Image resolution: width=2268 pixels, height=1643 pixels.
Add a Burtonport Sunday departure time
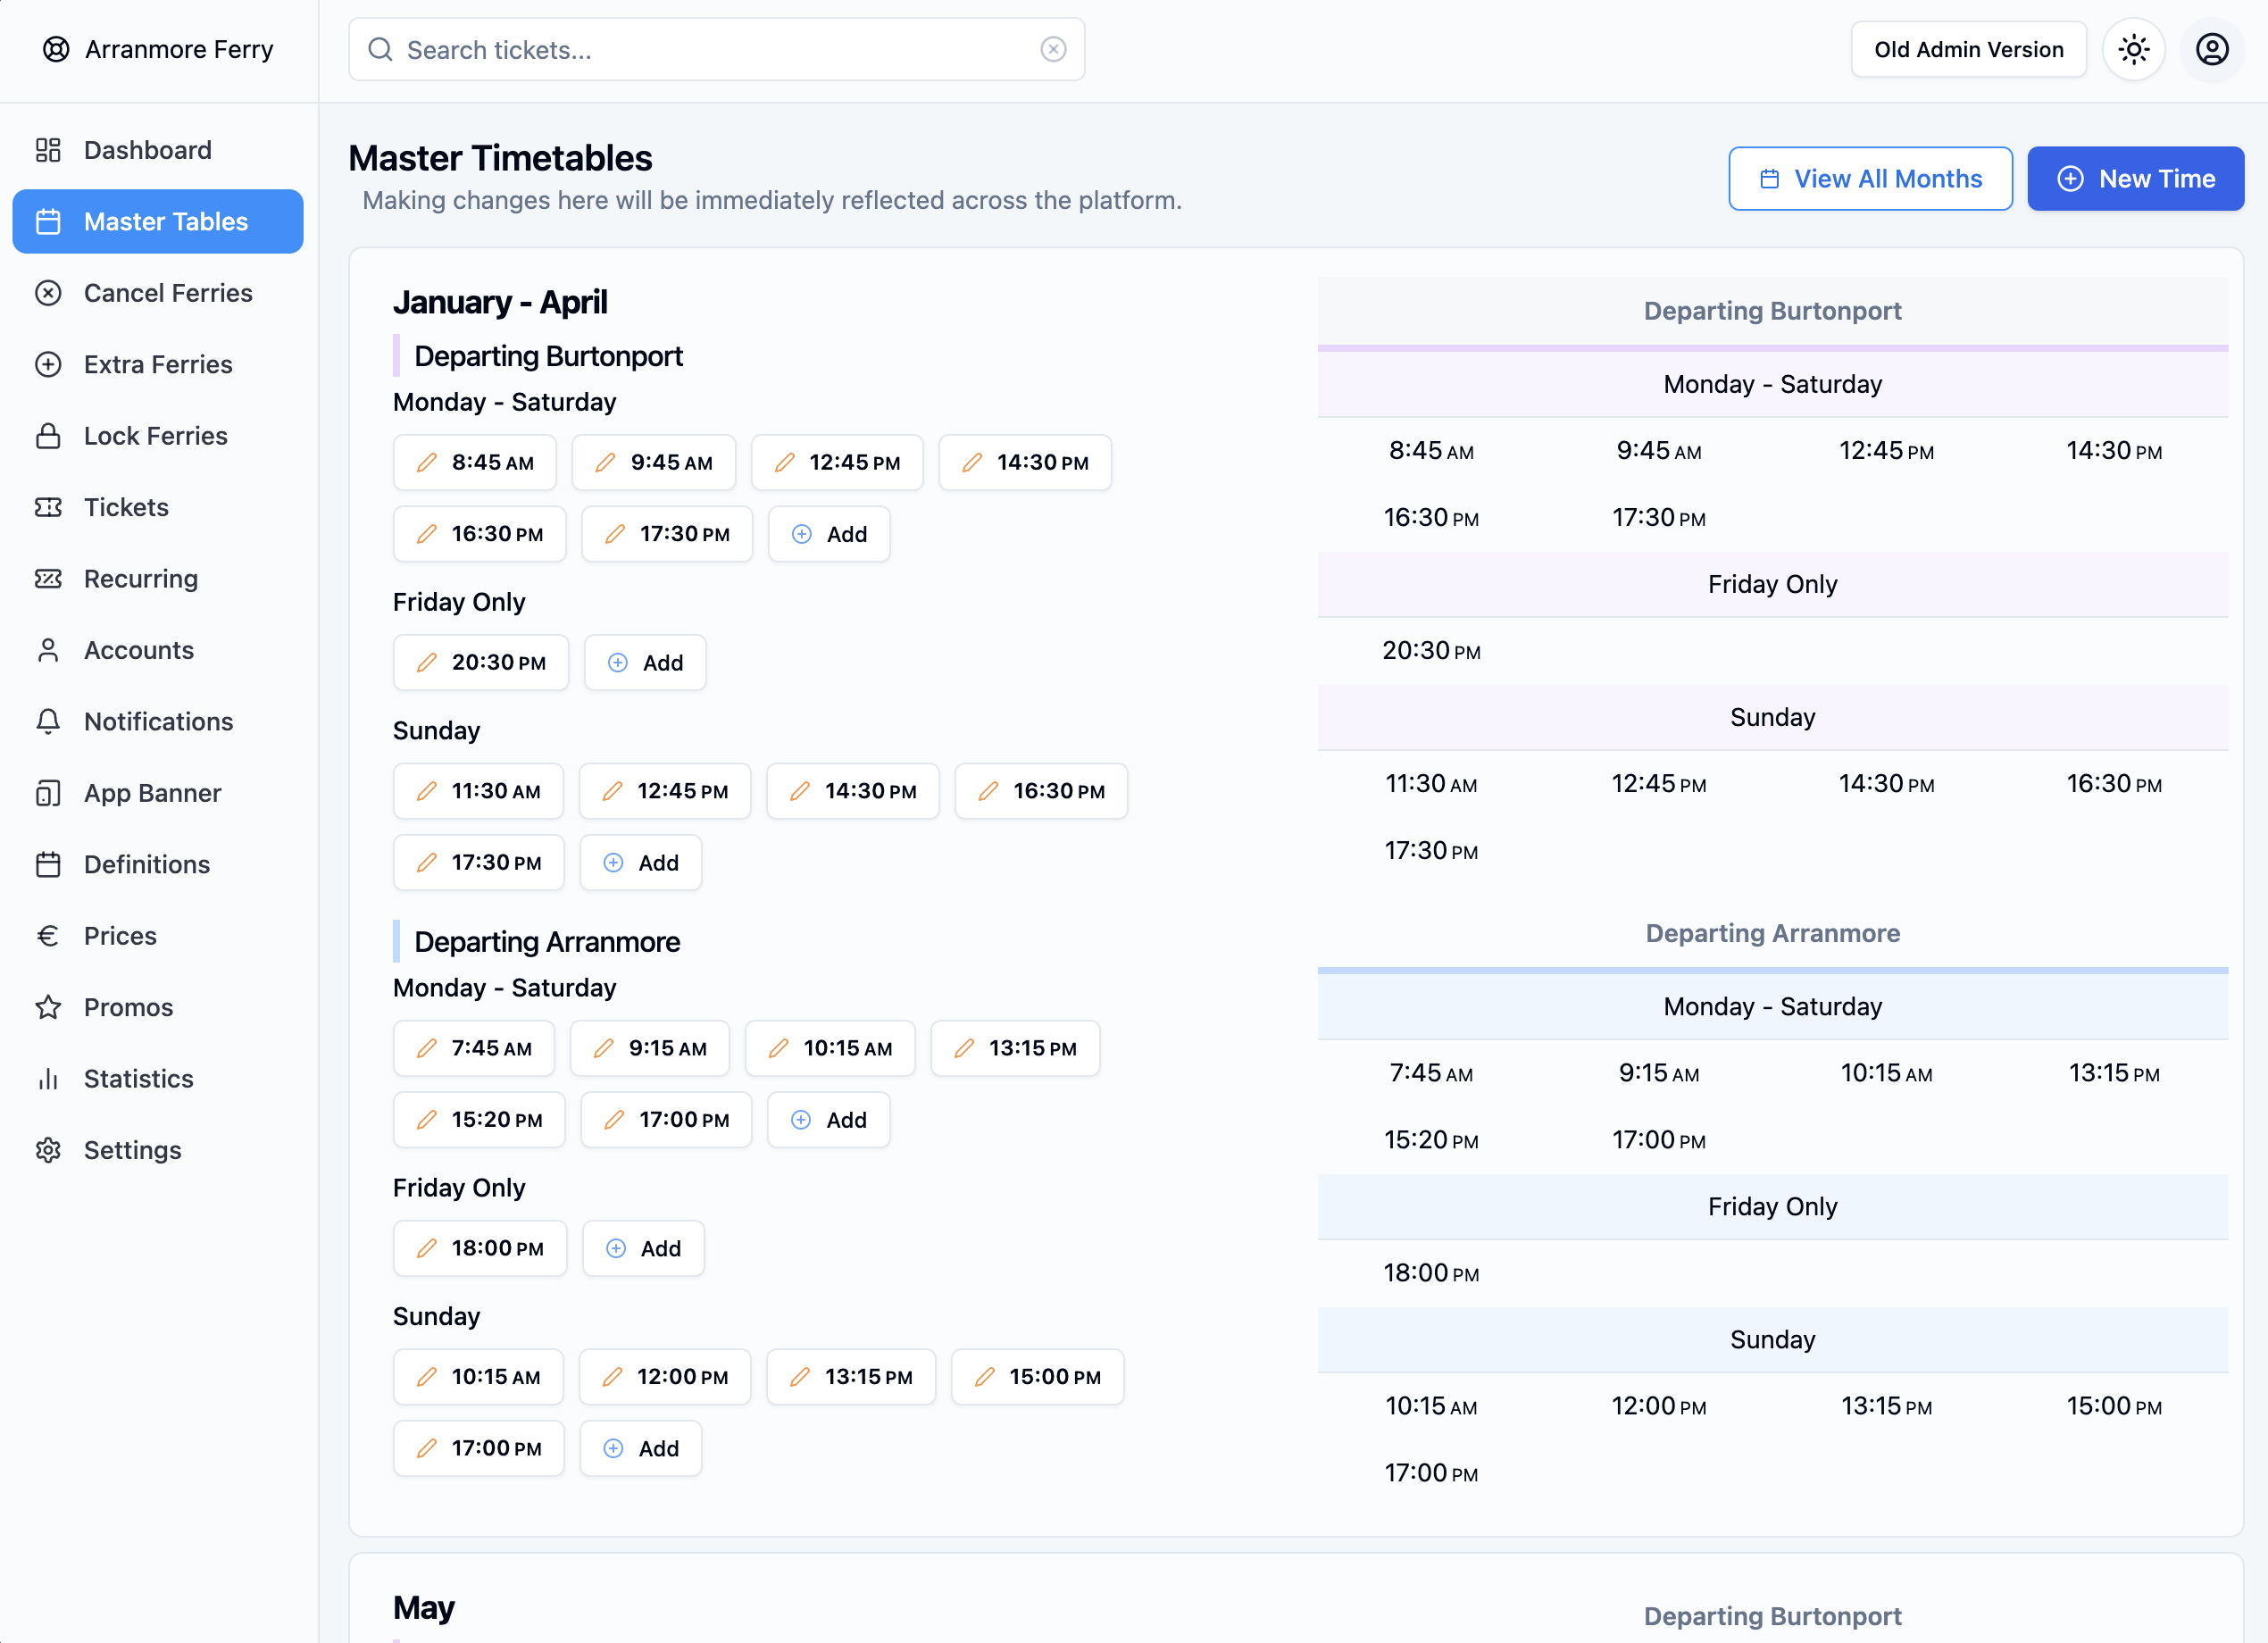coord(641,862)
